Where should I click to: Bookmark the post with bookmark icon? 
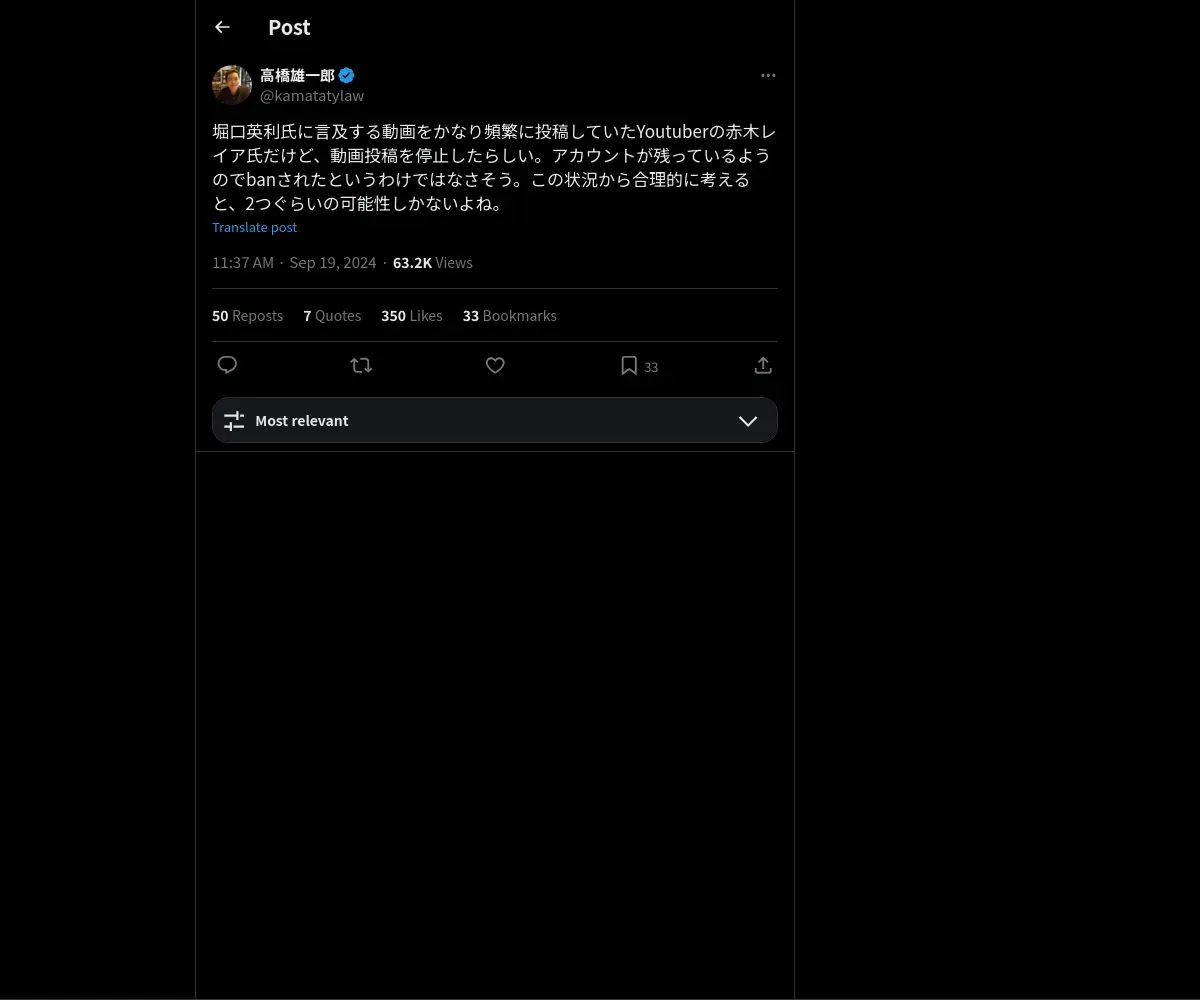(x=629, y=366)
